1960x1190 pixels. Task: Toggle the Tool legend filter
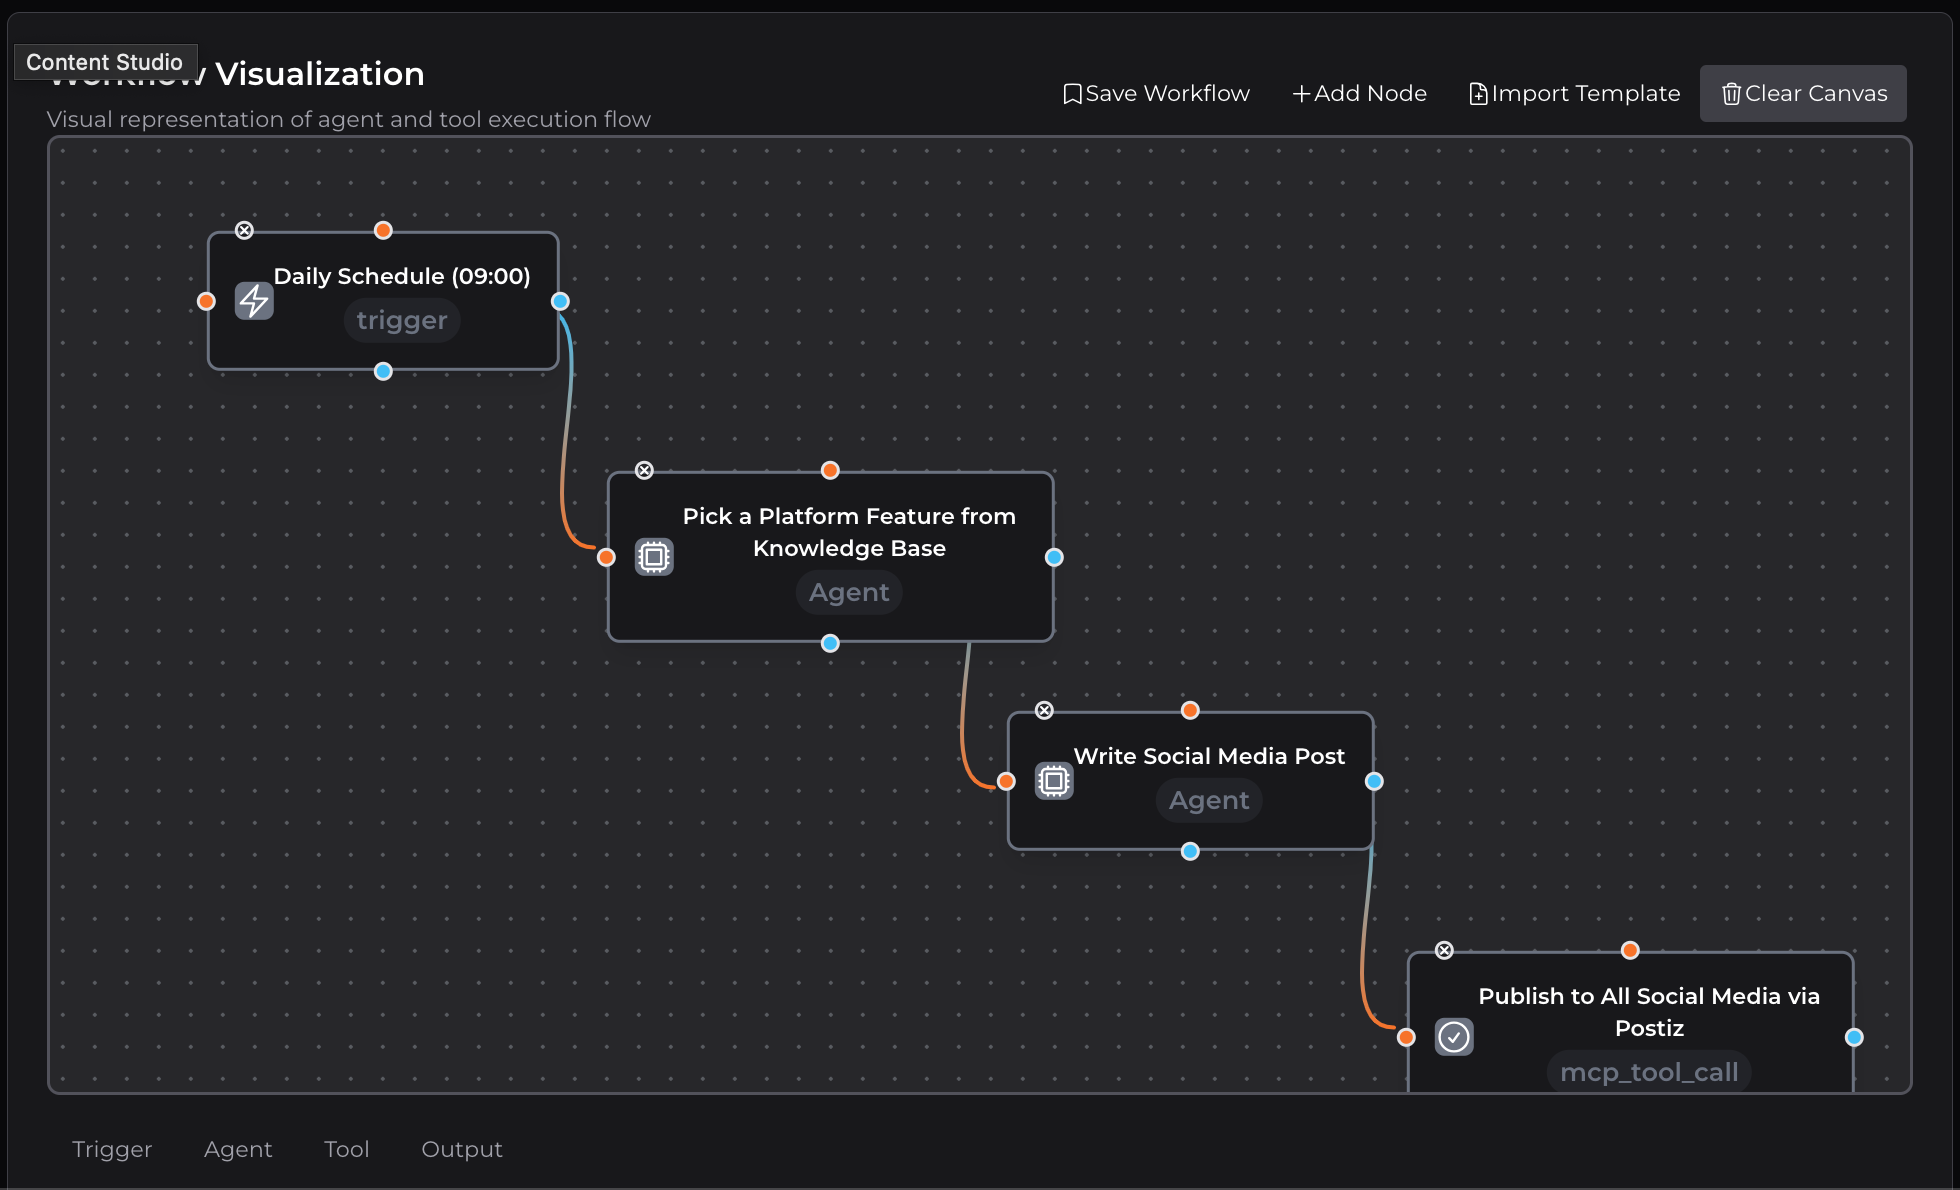[x=347, y=1149]
